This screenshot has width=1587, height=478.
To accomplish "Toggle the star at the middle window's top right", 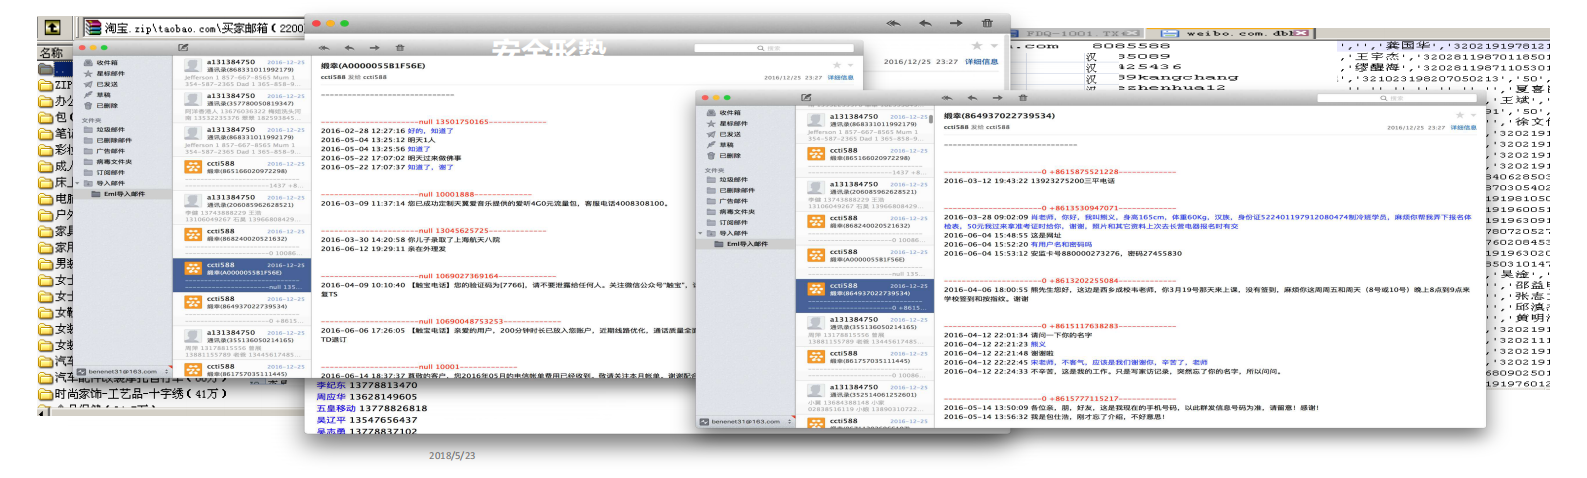I will (977, 46).
